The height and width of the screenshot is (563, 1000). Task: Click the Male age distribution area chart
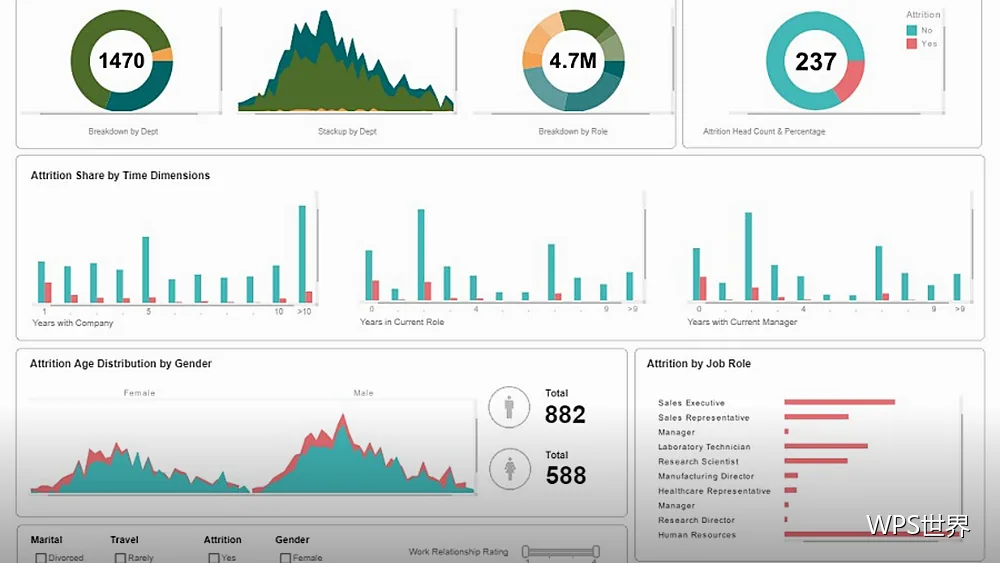[x=364, y=454]
